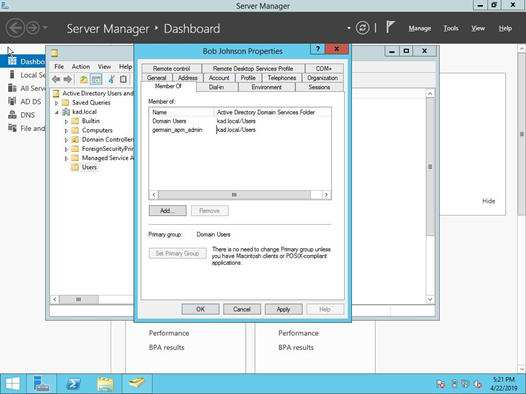Image resolution: width=526 pixels, height=394 pixels.
Task: Open the notifications flag icon
Action: [390, 27]
